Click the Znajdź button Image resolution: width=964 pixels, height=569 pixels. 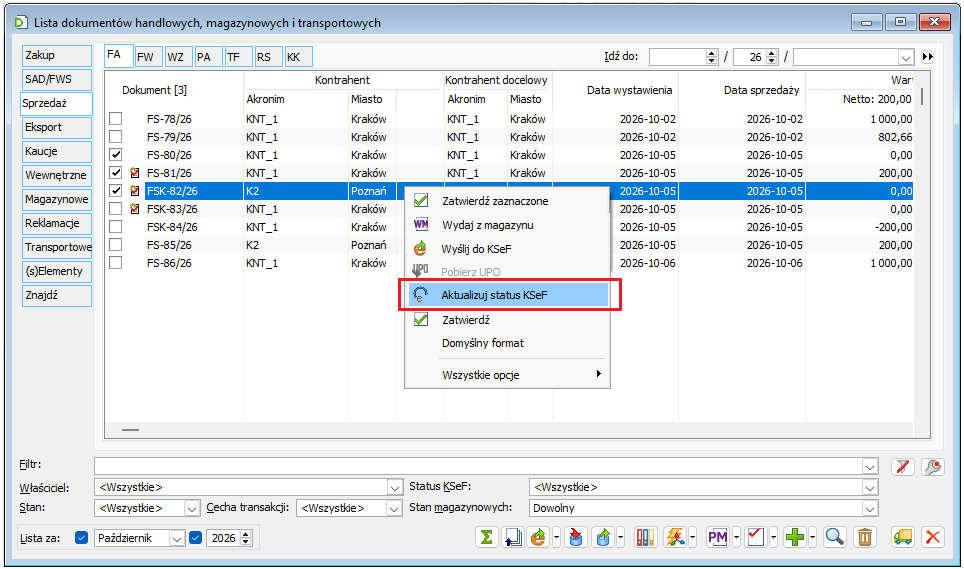click(57, 296)
